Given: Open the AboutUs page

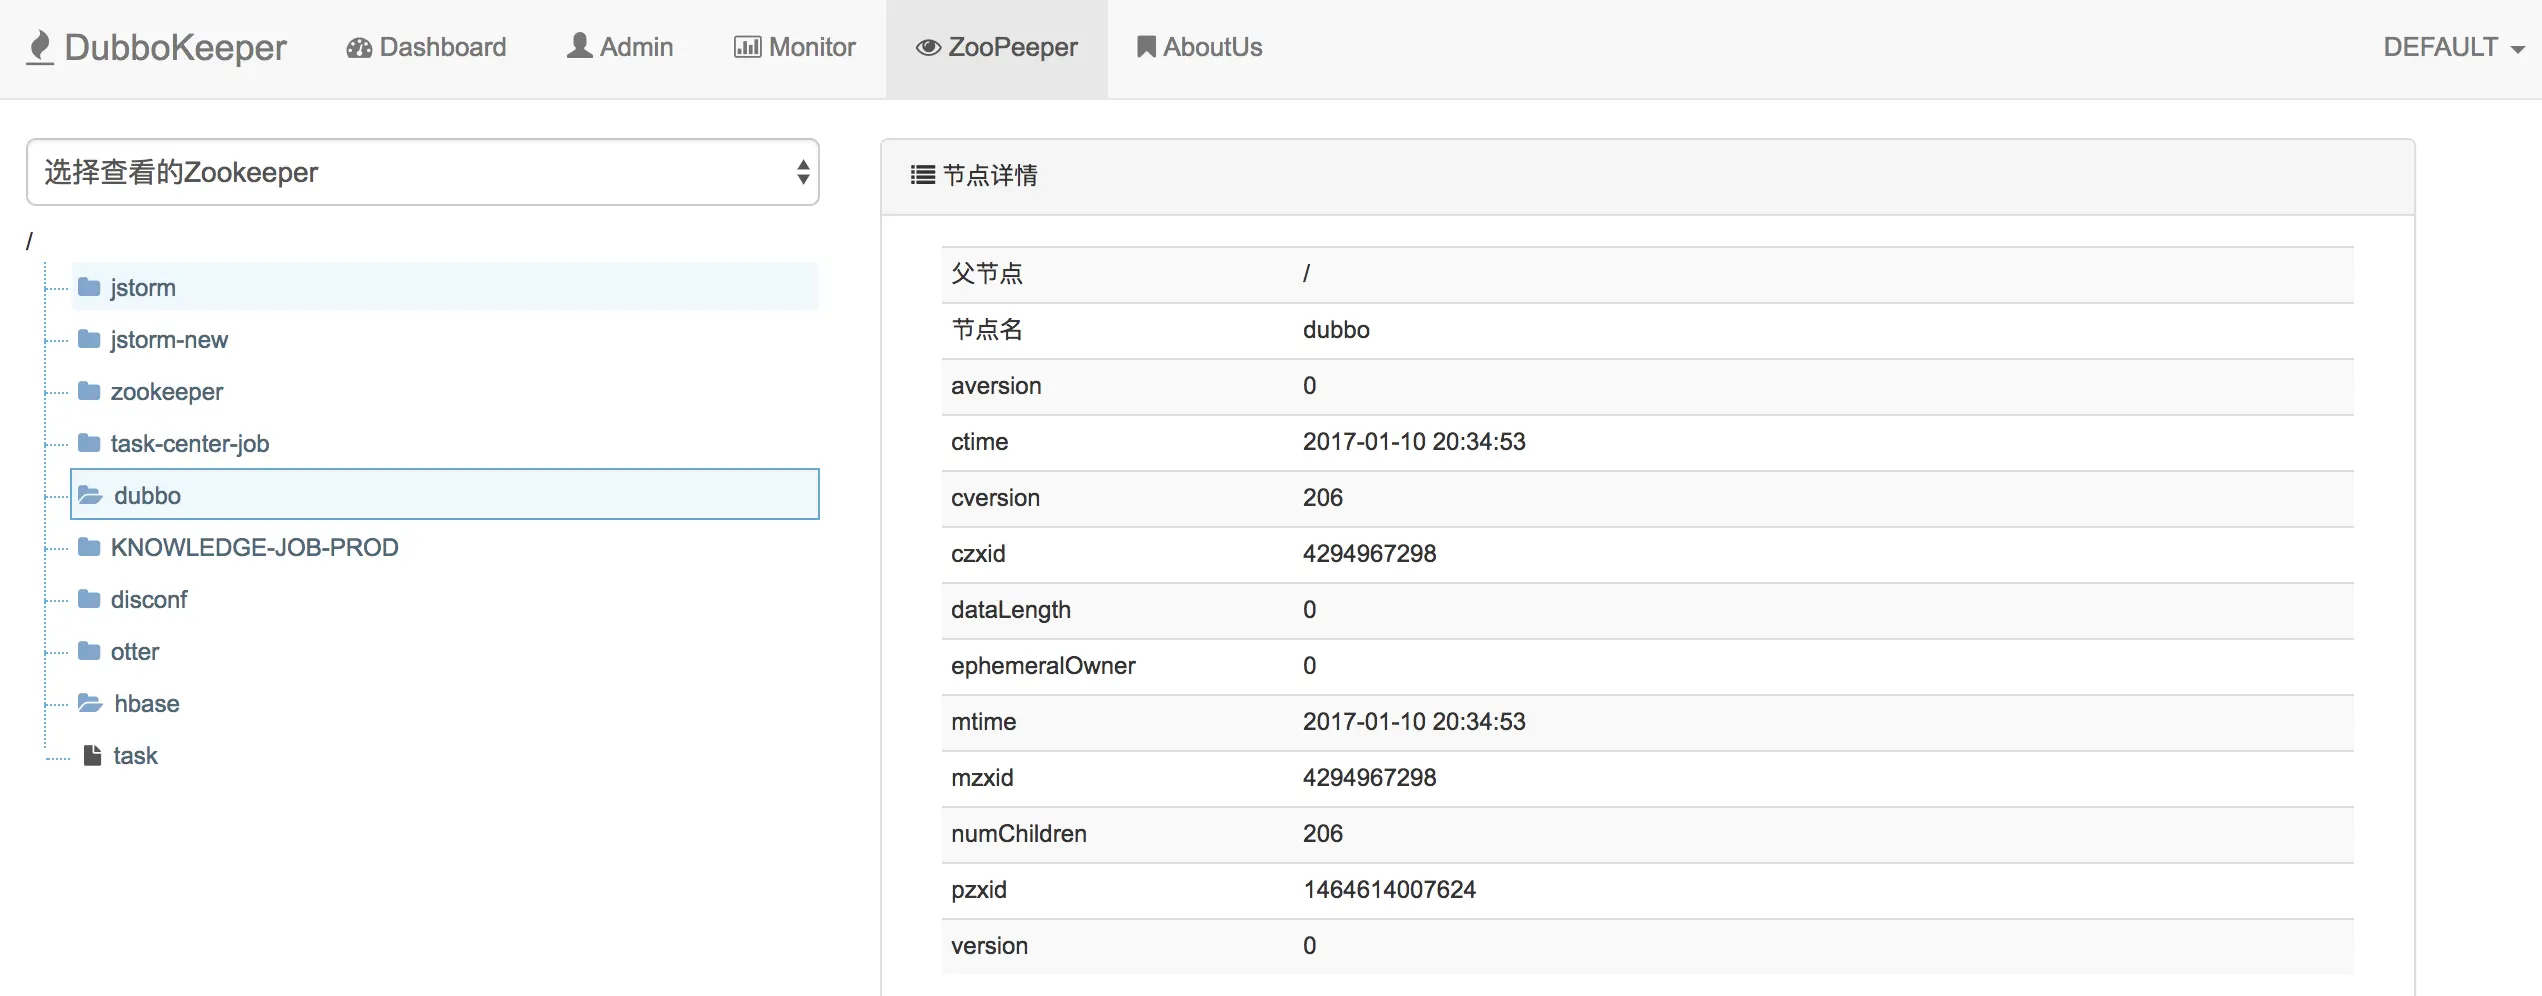Looking at the screenshot, I should point(1199,47).
